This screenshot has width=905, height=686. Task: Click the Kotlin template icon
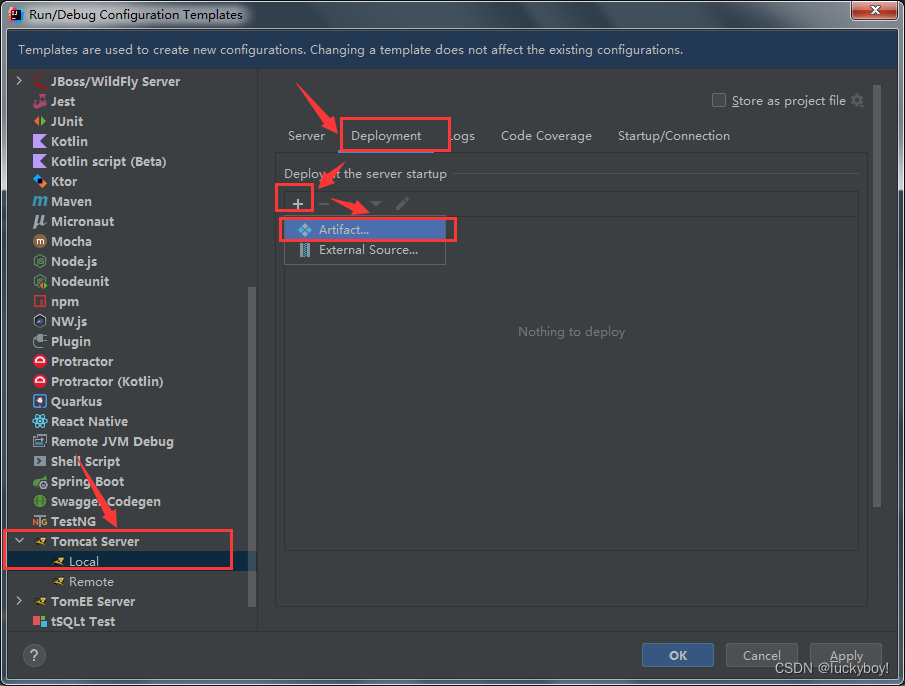point(40,141)
